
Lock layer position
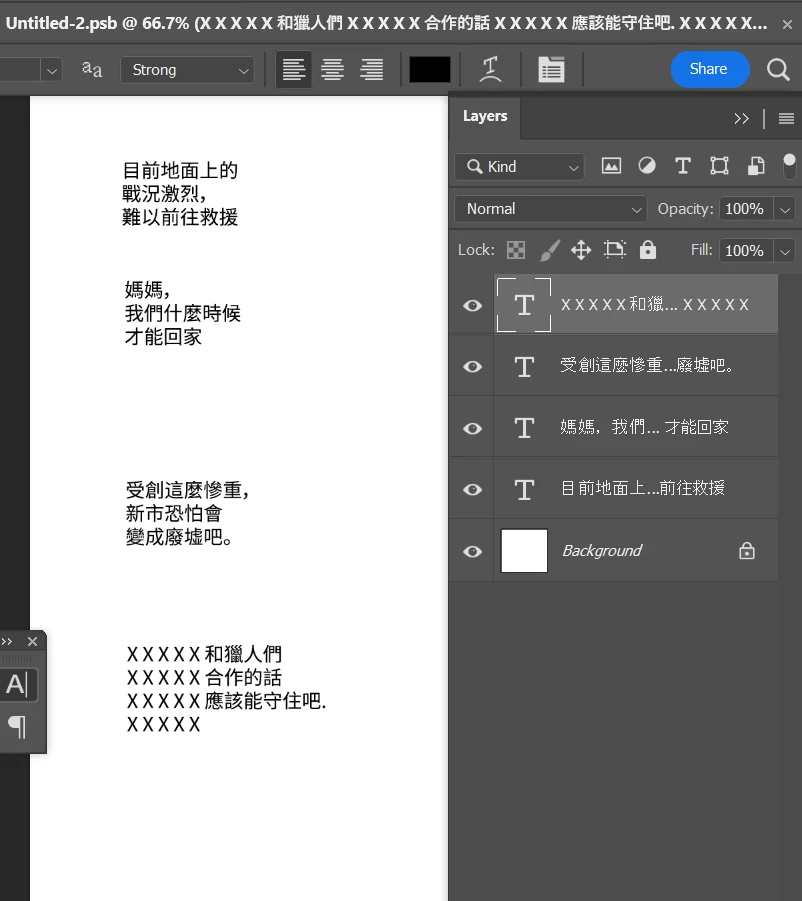click(581, 250)
